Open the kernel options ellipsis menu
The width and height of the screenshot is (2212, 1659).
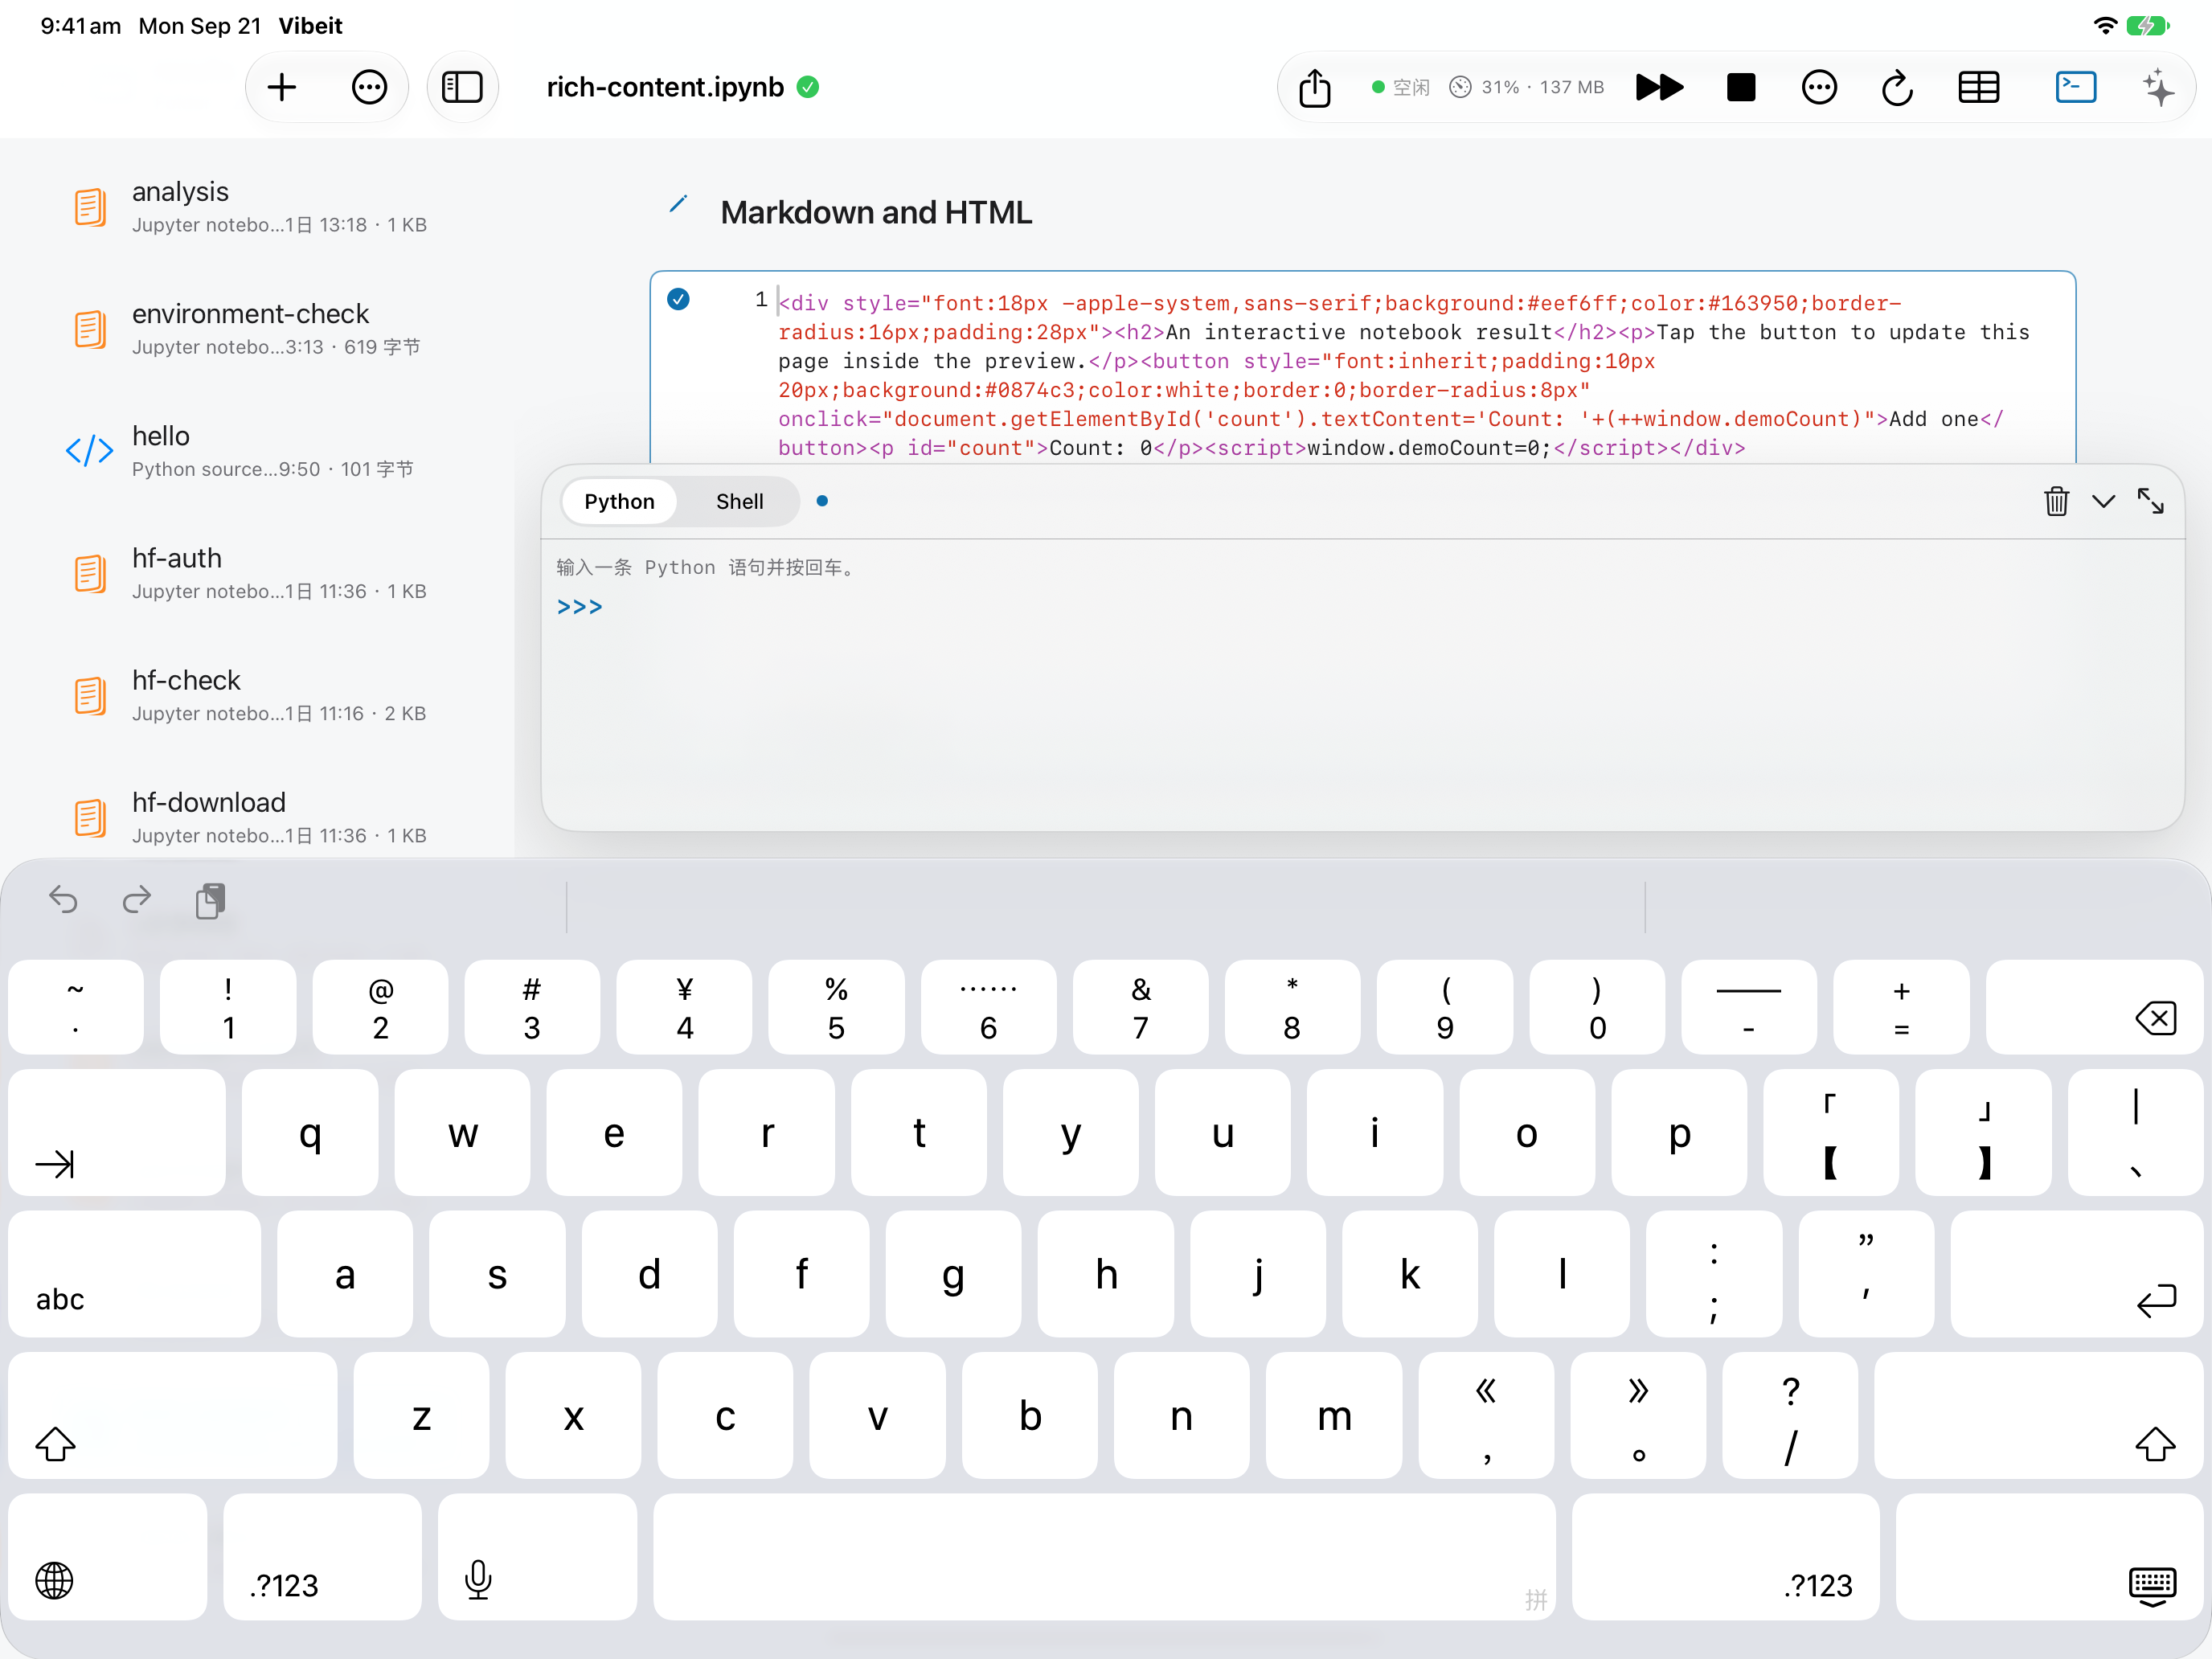(1819, 88)
